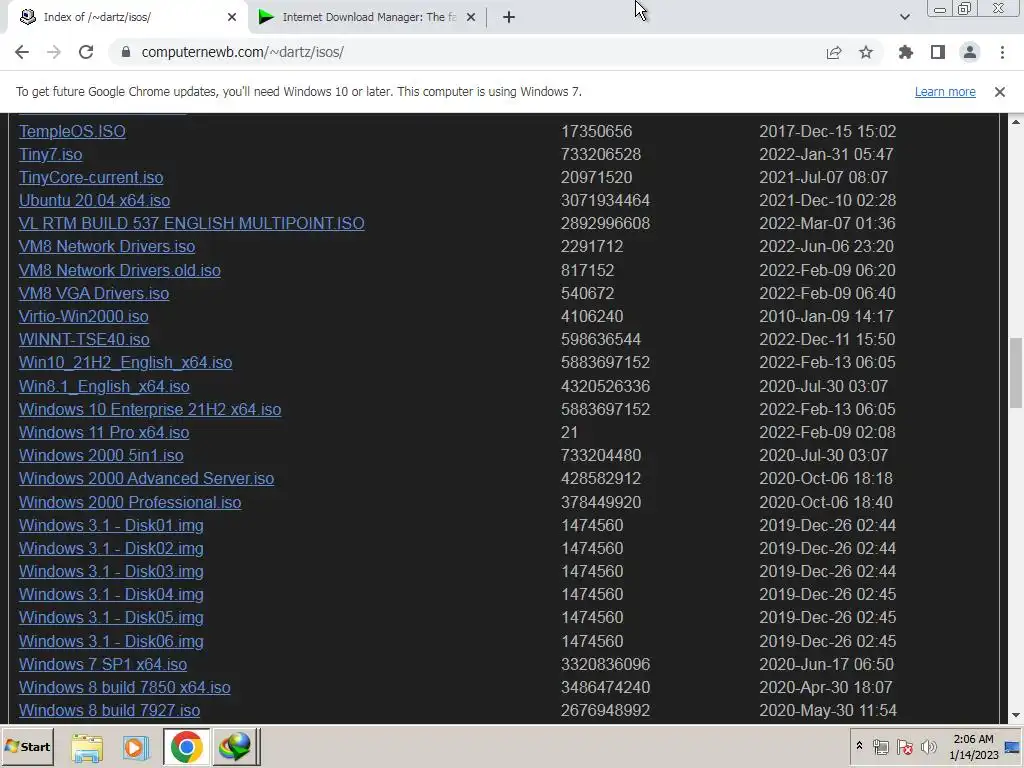Screen dimensions: 1024x768
Task: Open a new tab with plus button
Action: click(x=509, y=18)
